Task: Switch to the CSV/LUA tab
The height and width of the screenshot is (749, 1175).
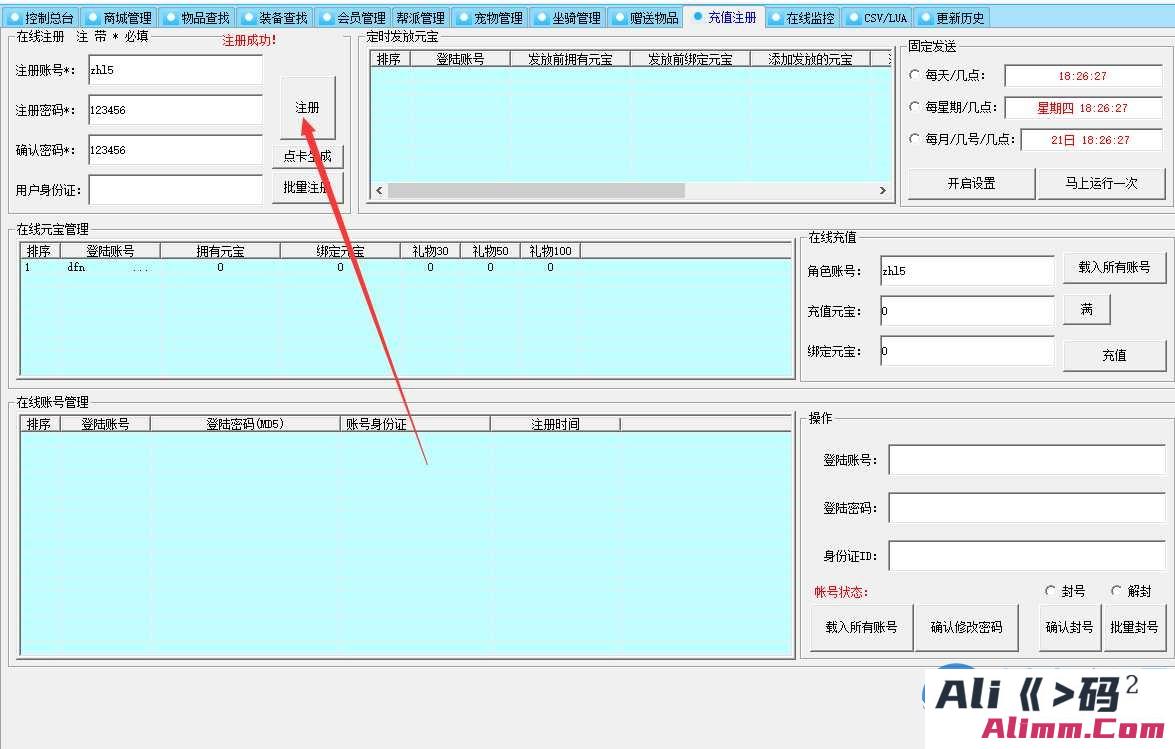Action: point(878,17)
